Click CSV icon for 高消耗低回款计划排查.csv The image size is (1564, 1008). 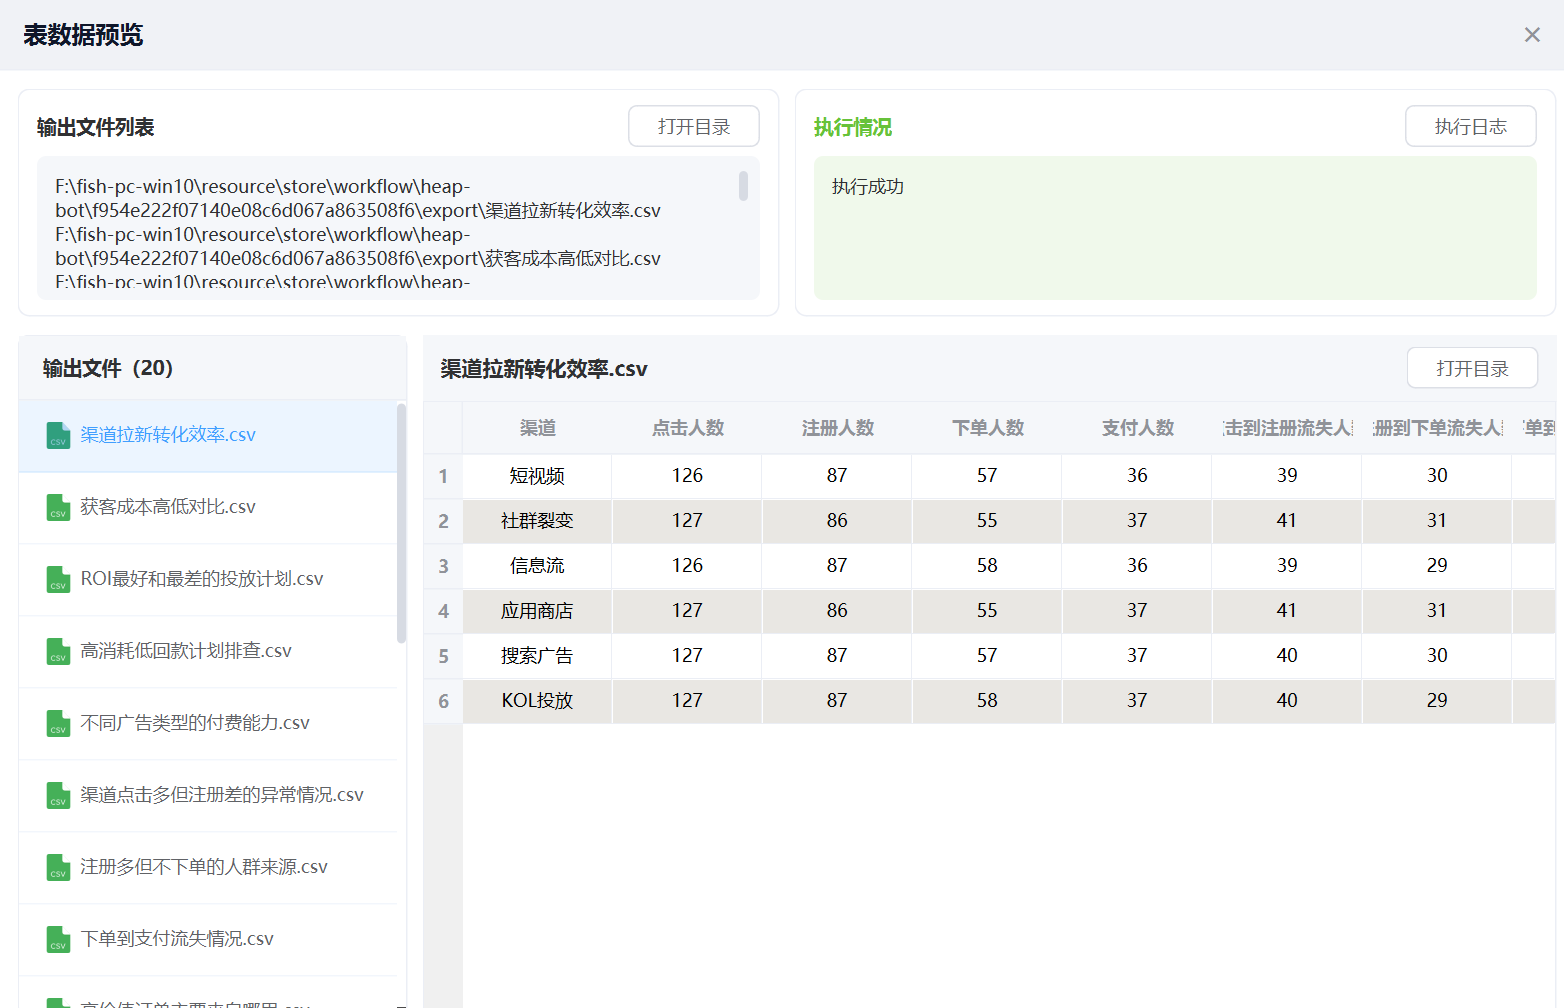(58, 652)
